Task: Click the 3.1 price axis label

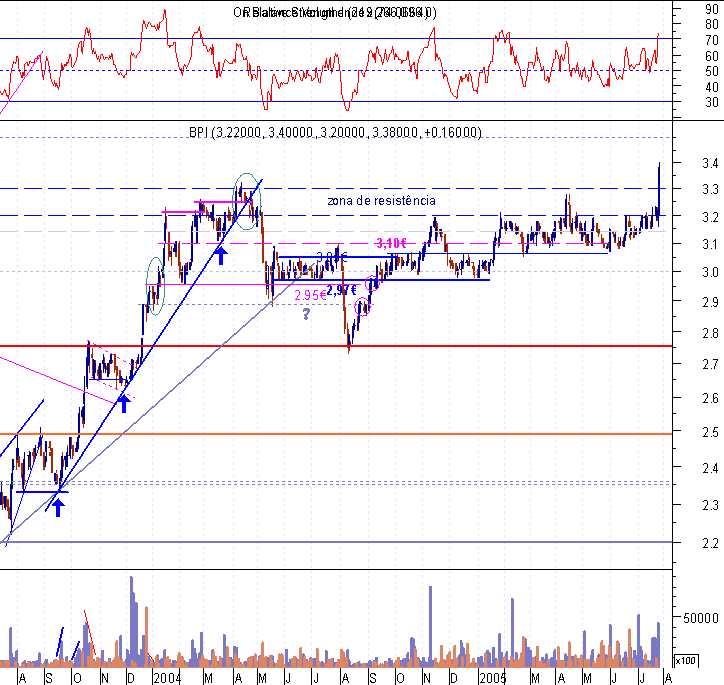Action: pyautogui.click(x=710, y=244)
